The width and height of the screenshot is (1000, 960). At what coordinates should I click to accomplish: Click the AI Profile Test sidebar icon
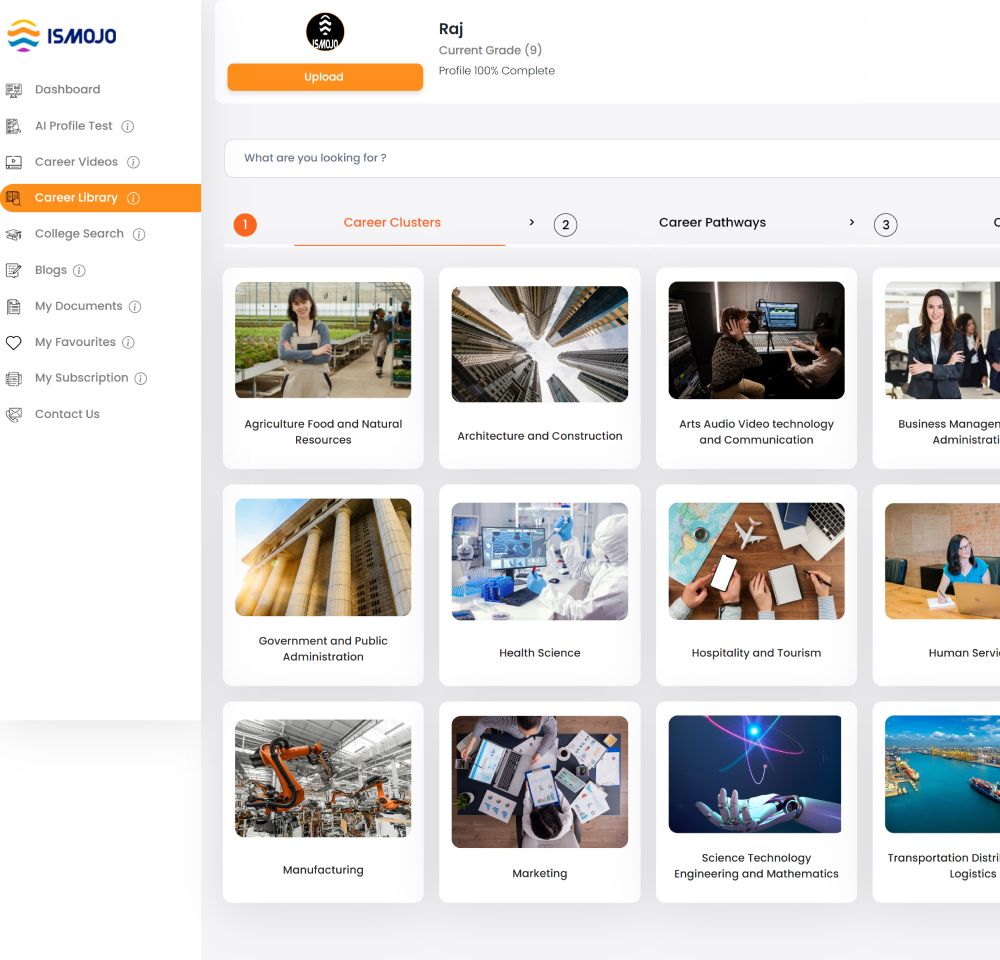click(13, 126)
